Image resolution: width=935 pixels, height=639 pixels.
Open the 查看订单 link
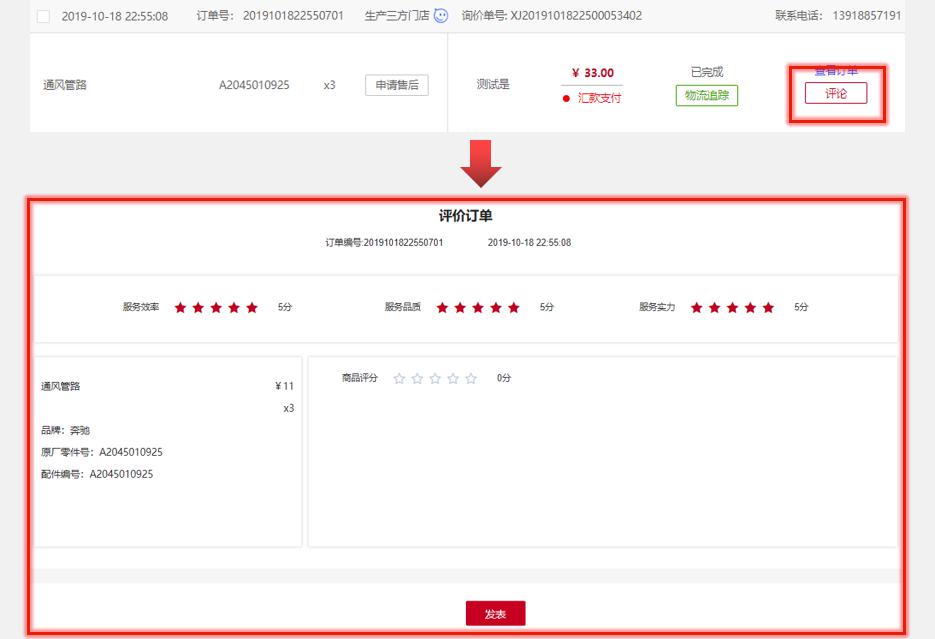pos(836,71)
